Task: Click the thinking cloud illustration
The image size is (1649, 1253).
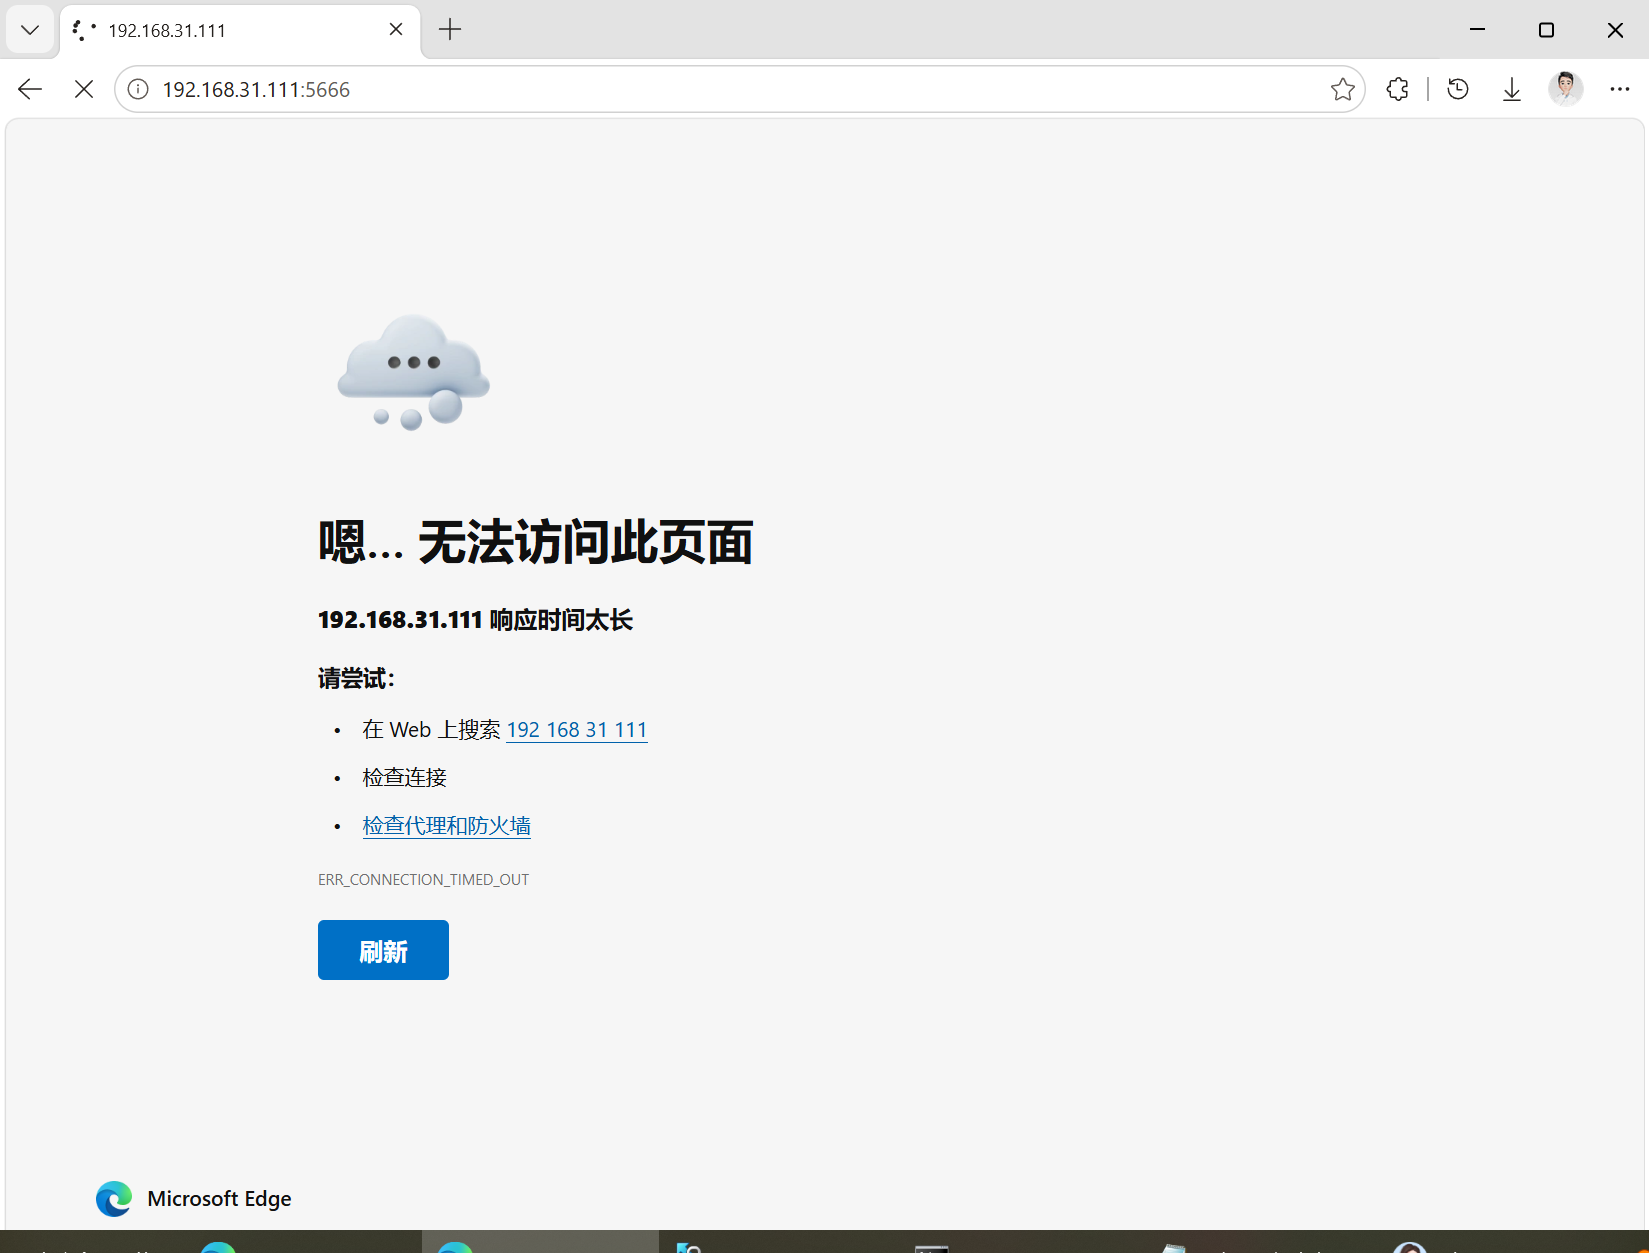Action: pos(413,372)
